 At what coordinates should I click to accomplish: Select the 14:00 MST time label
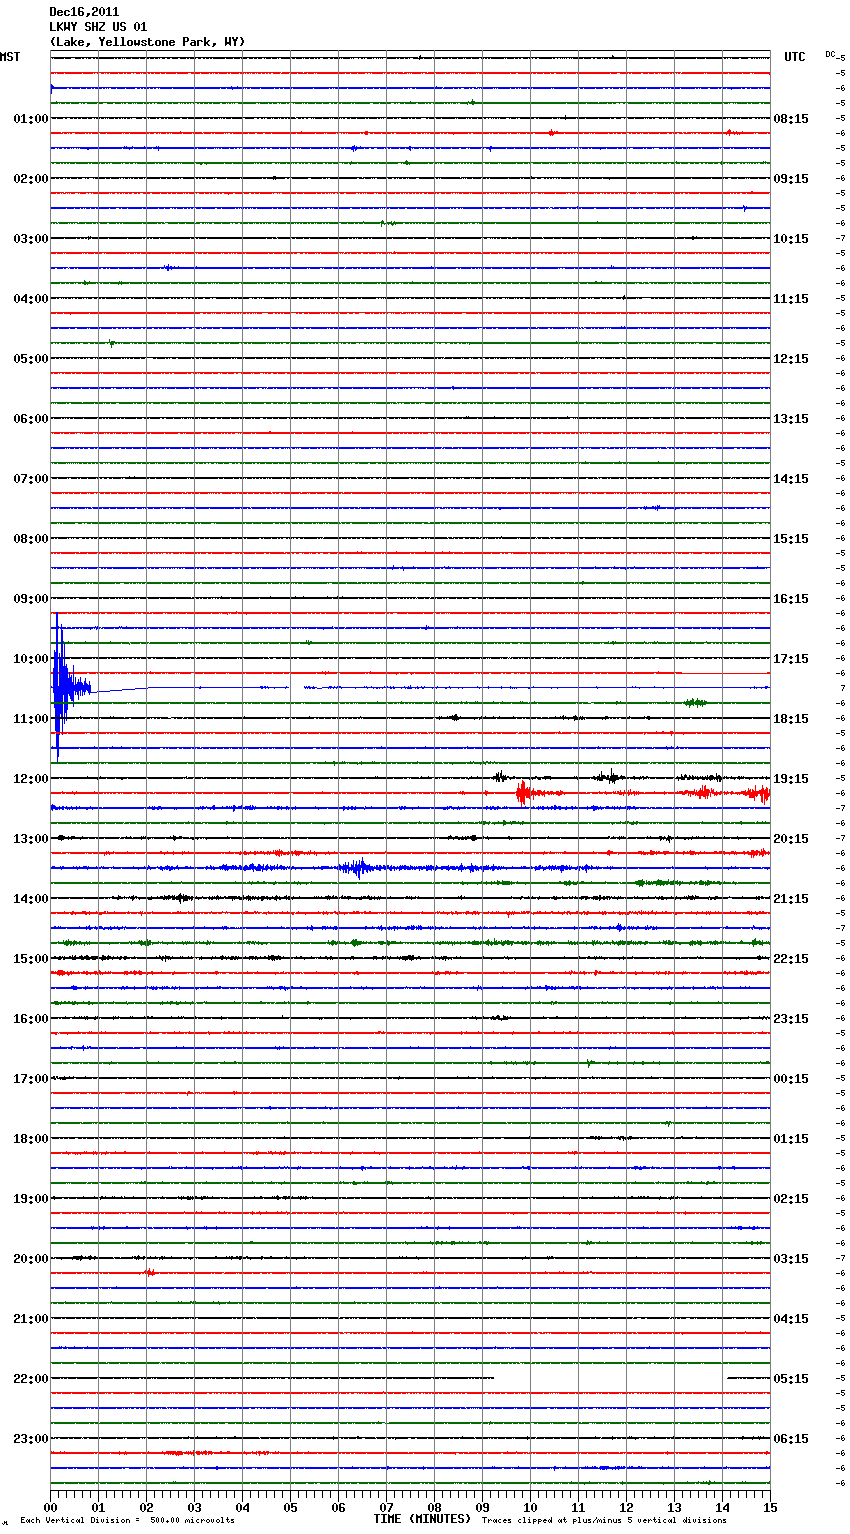[30, 899]
